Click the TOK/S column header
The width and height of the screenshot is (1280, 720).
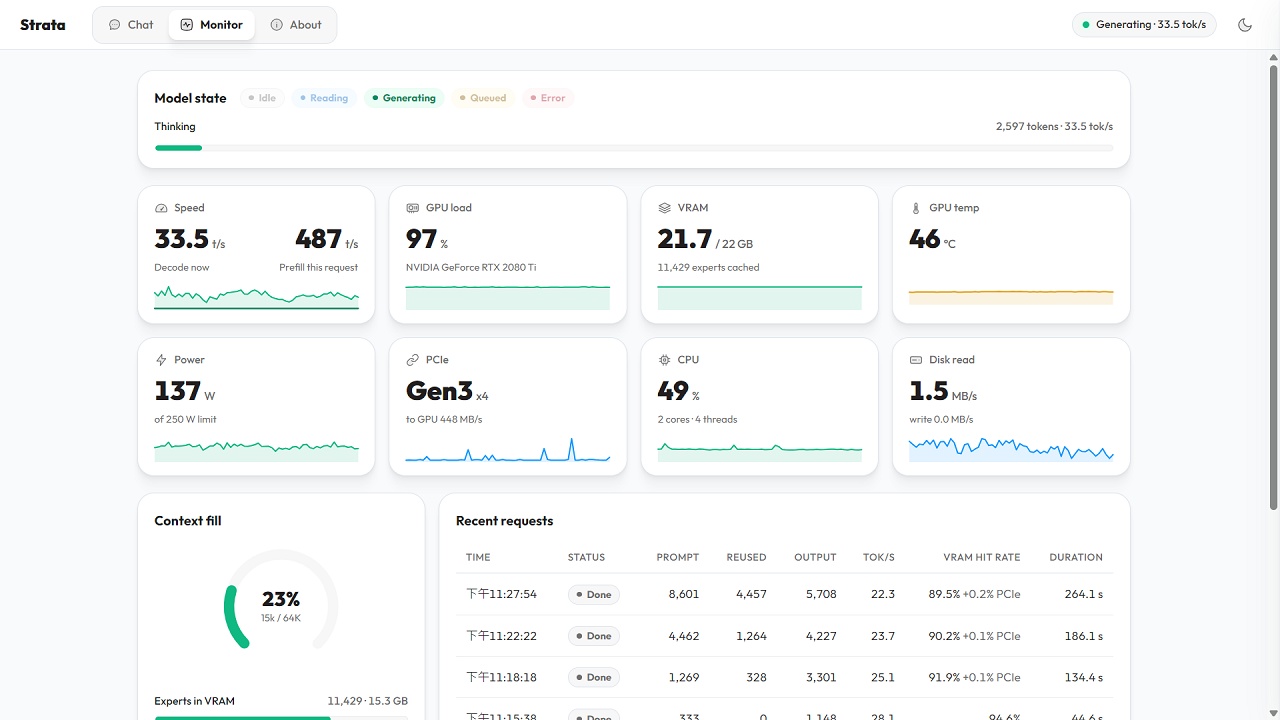click(879, 557)
